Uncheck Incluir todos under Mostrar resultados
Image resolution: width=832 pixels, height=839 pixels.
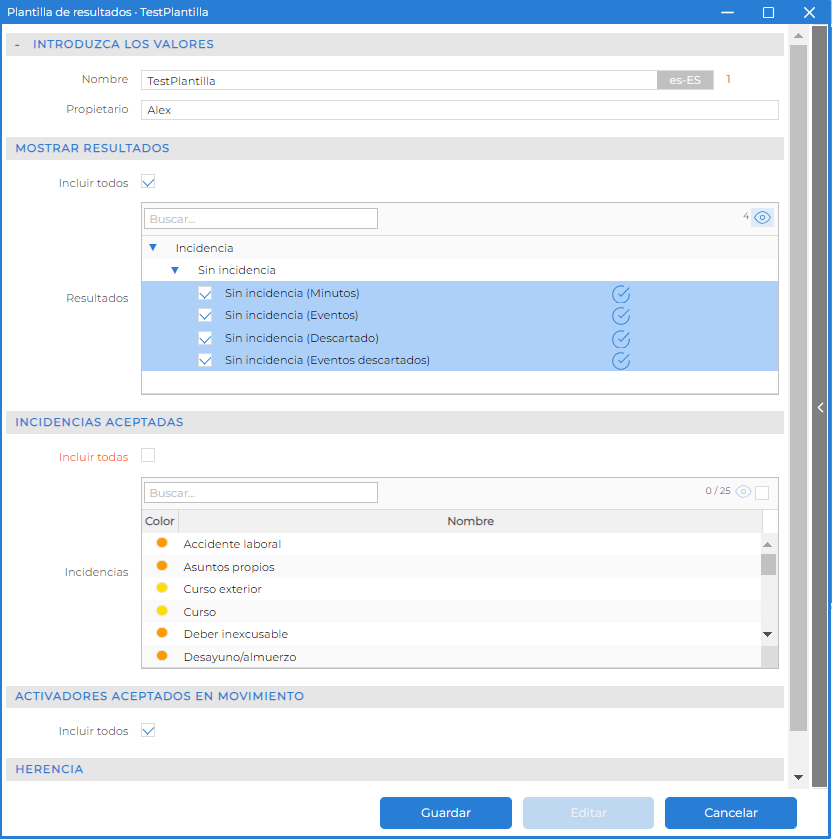coord(148,182)
